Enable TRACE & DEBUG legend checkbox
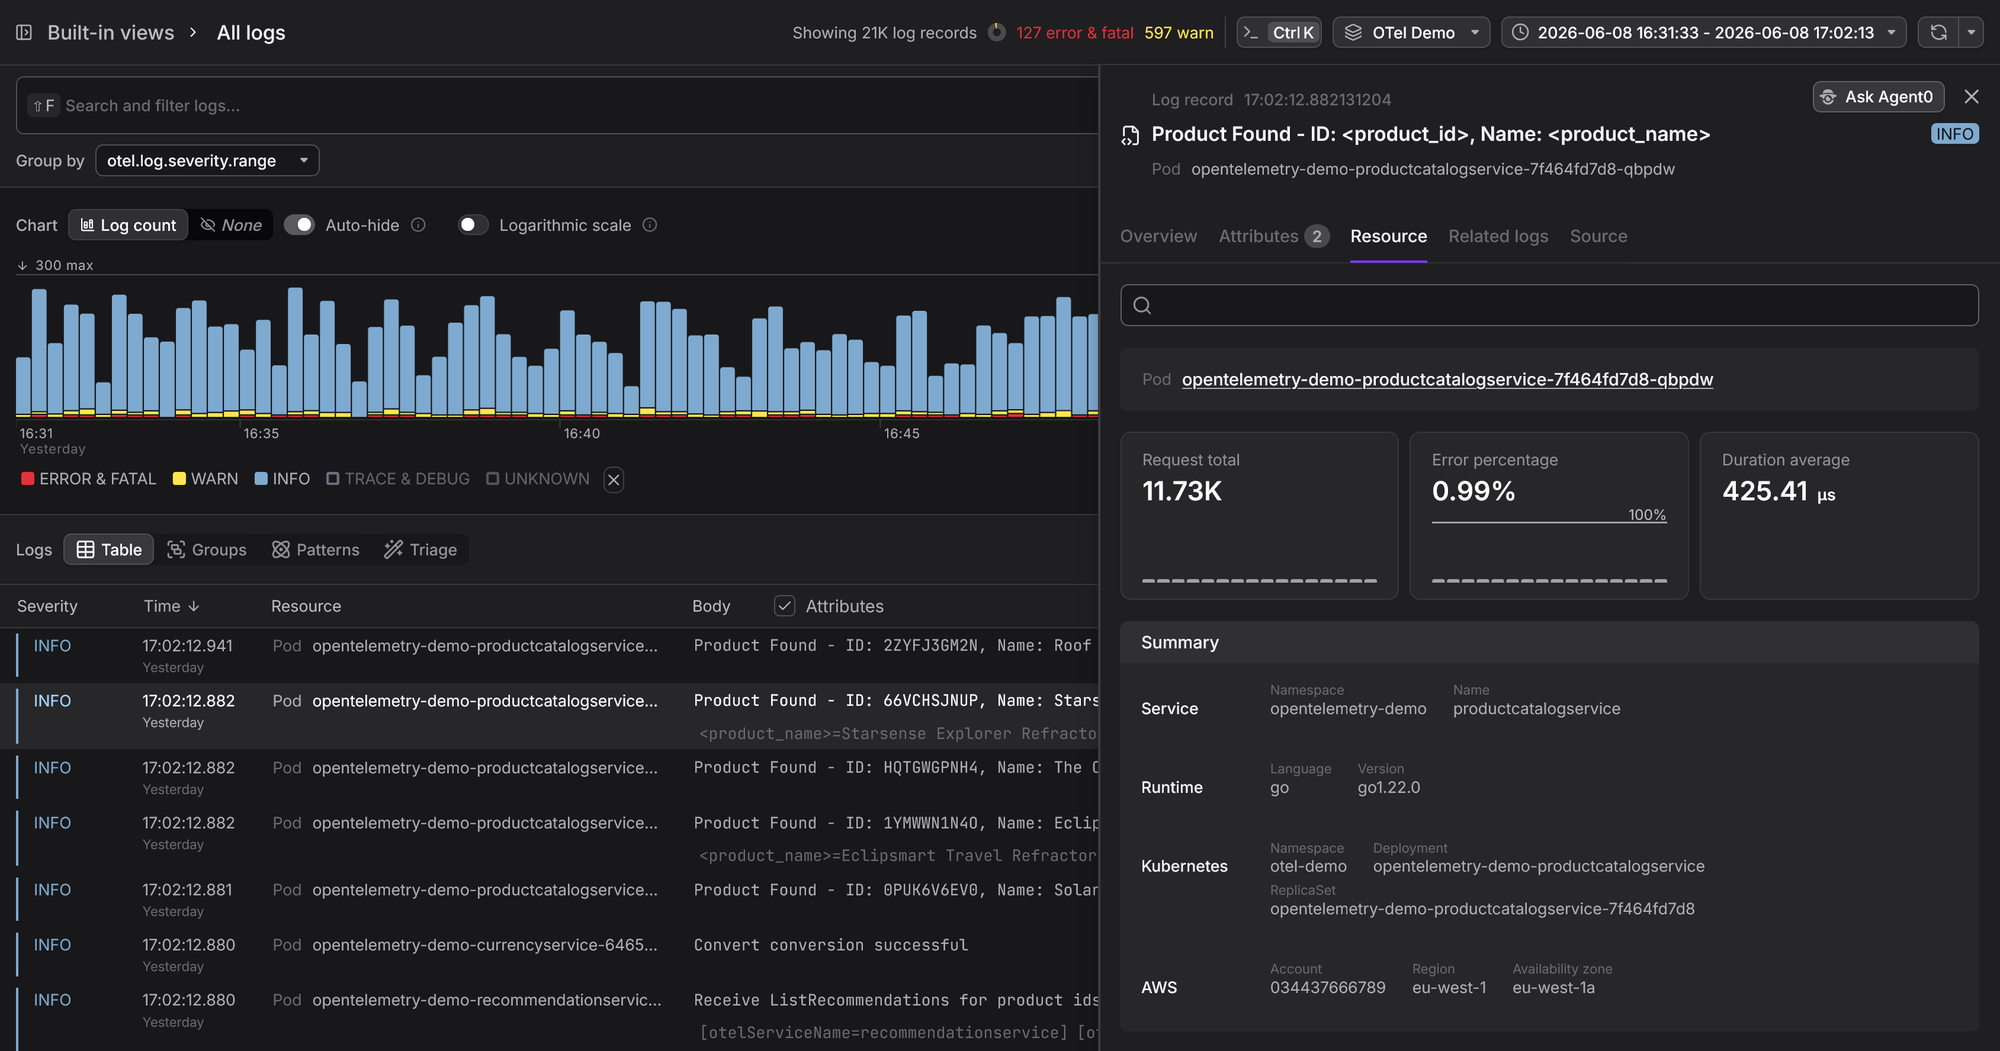The image size is (2000, 1051). click(x=333, y=479)
